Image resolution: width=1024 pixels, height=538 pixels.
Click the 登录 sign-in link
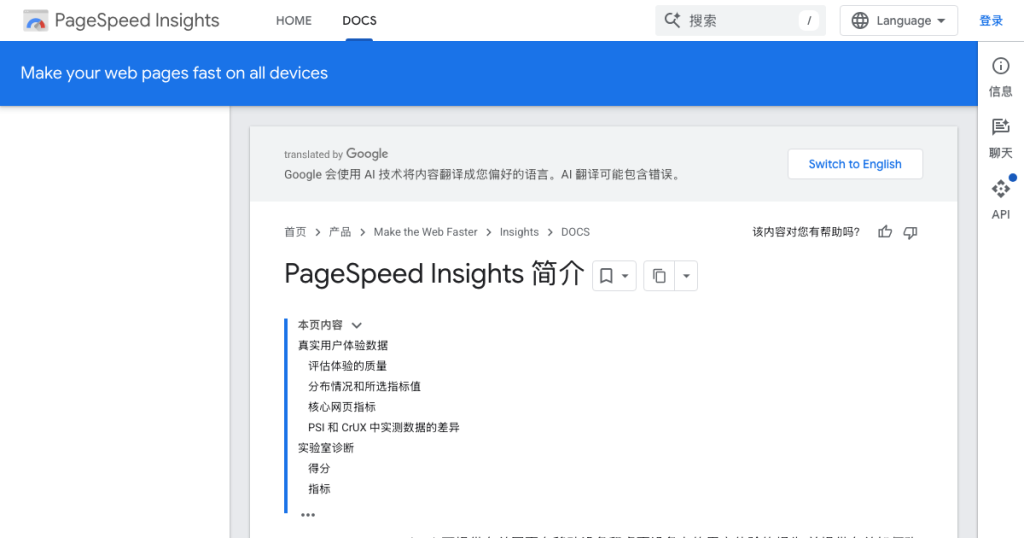click(x=991, y=21)
